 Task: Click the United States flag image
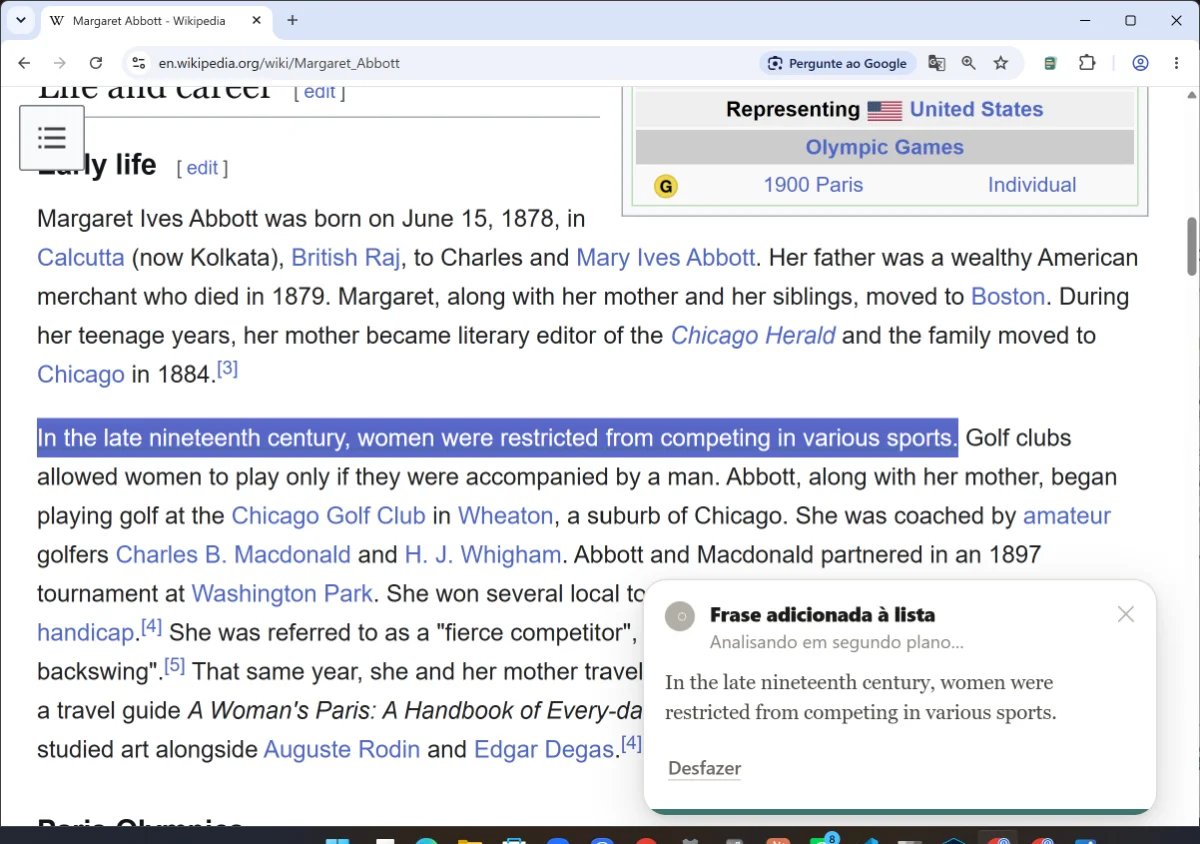pos(885,110)
